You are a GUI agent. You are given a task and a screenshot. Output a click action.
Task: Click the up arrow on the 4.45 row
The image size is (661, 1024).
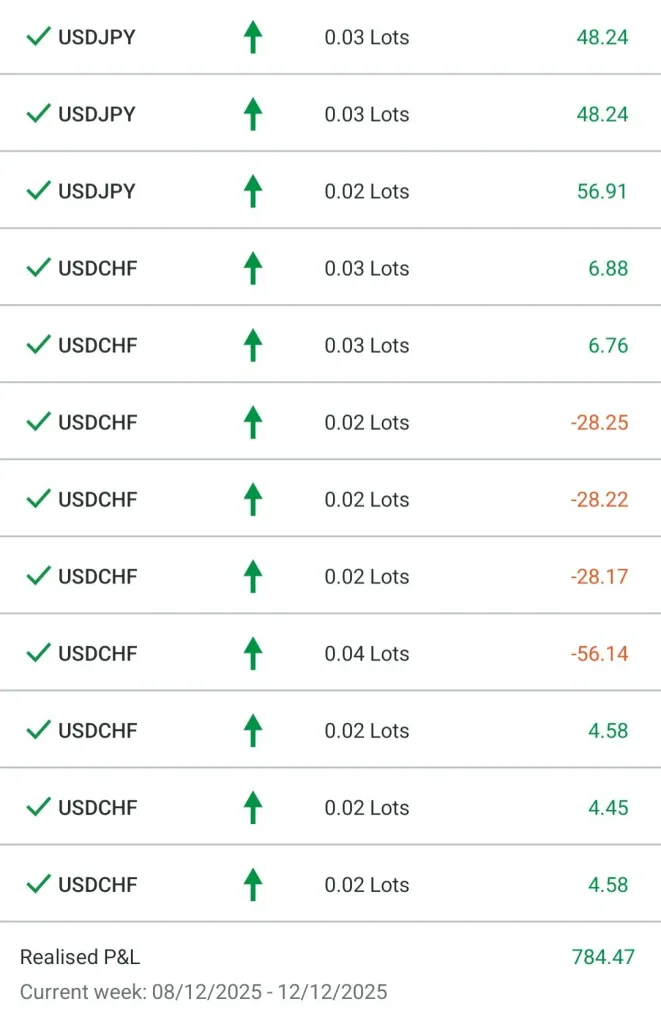[253, 808]
